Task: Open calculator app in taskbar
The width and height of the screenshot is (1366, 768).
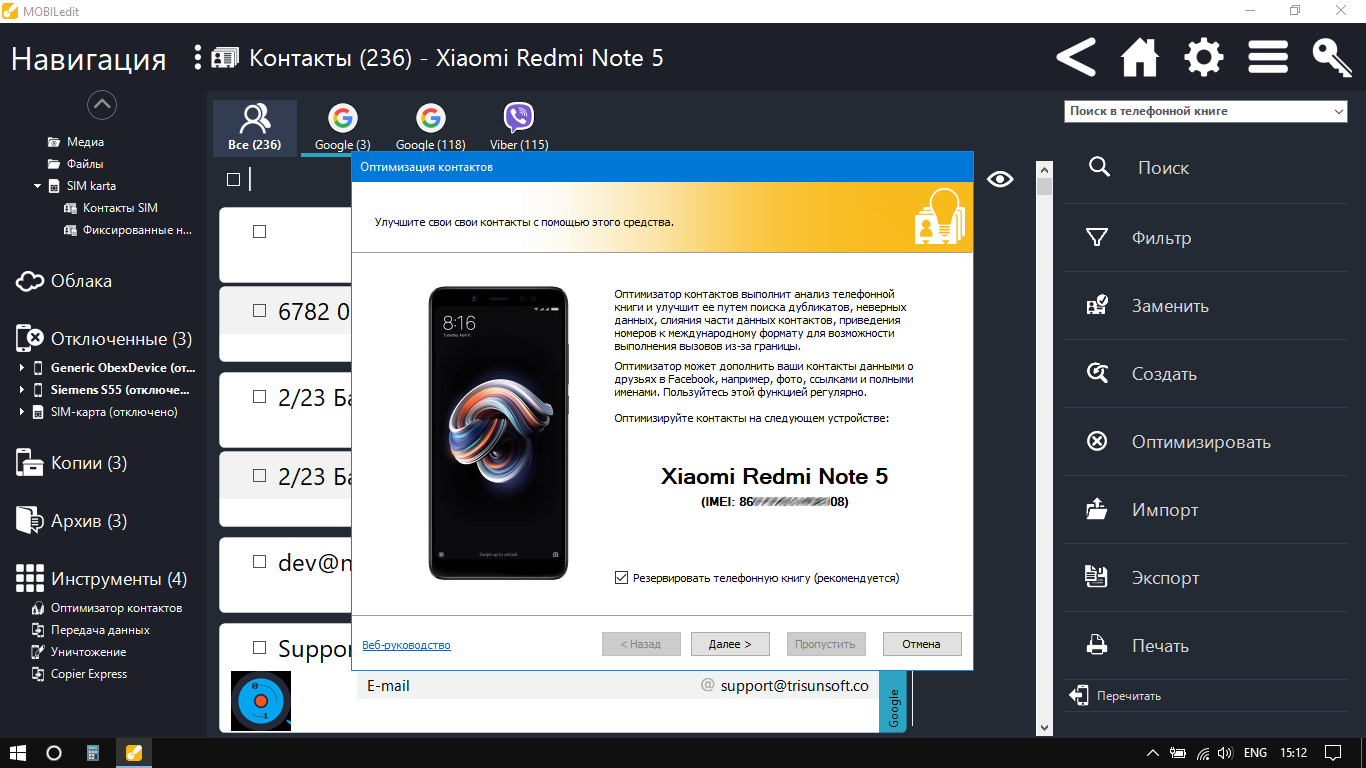Action: (x=93, y=752)
